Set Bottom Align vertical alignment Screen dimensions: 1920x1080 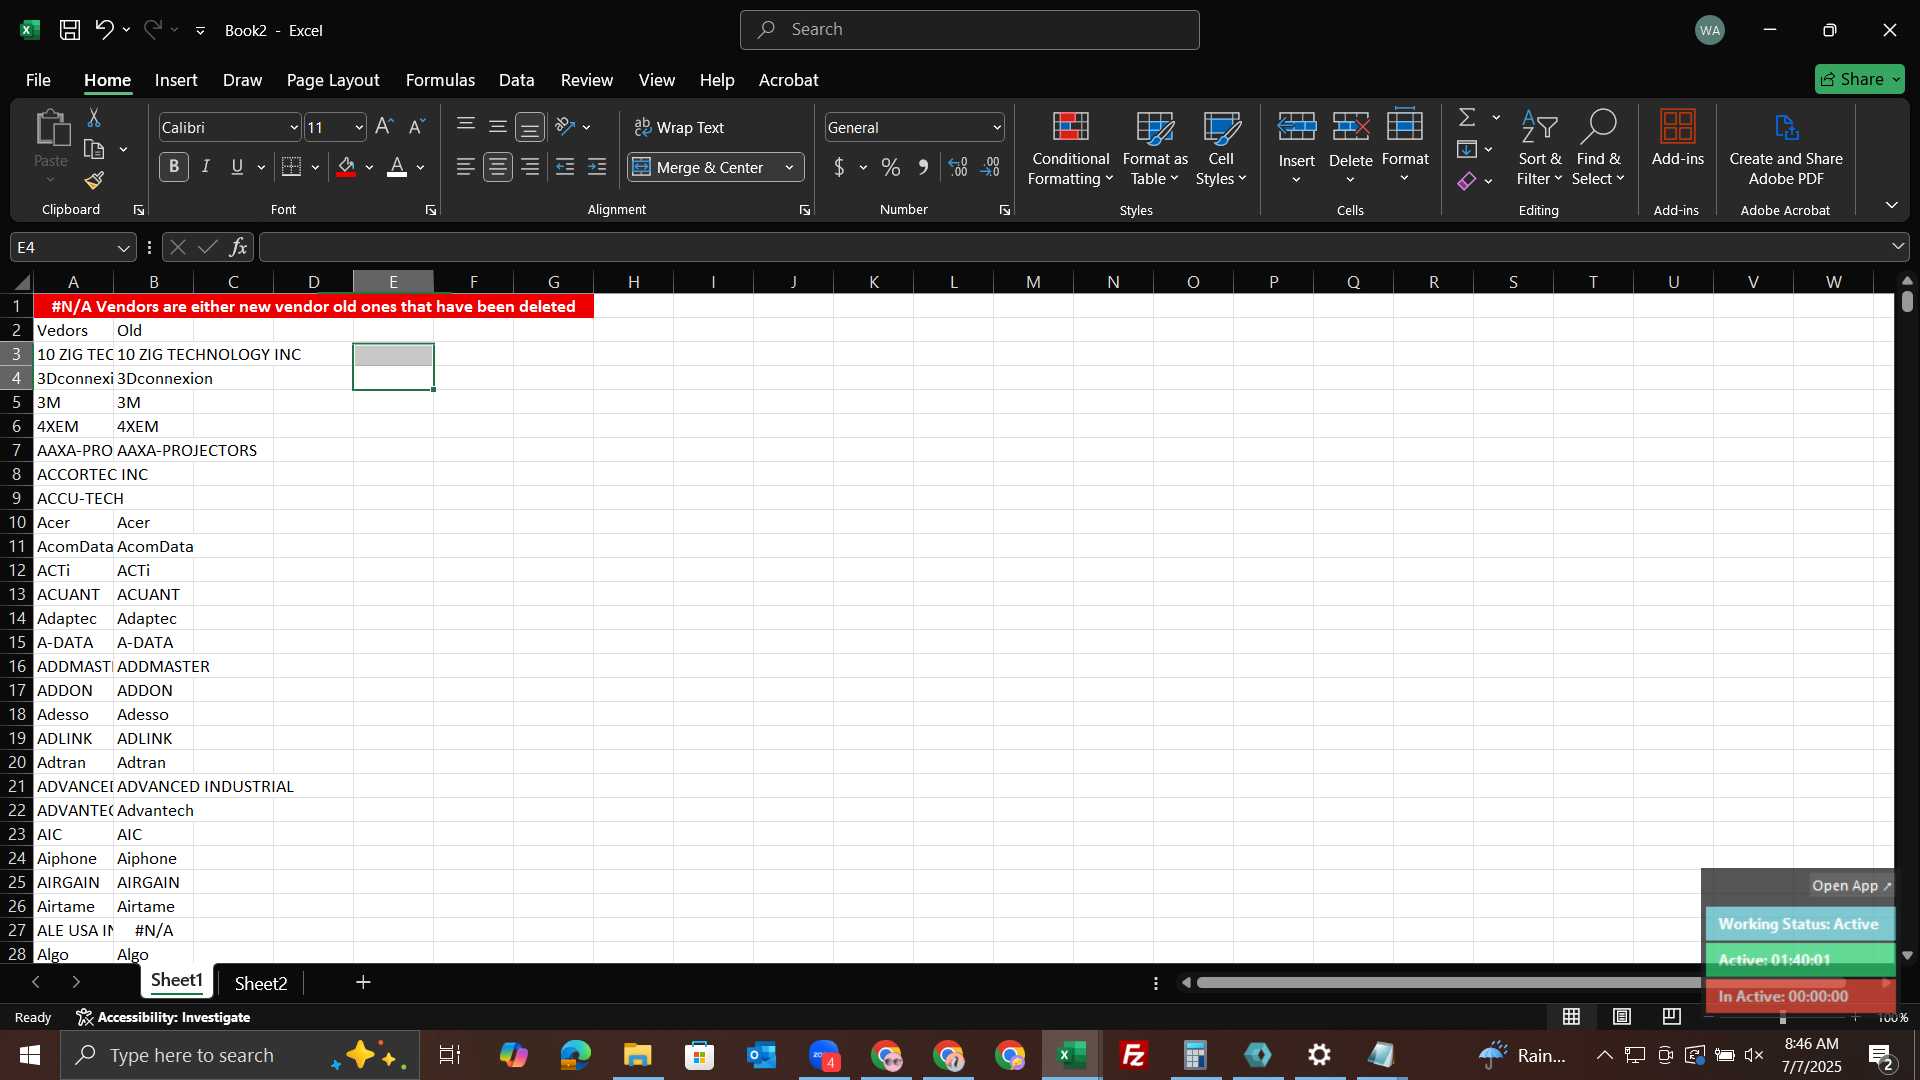530,126
